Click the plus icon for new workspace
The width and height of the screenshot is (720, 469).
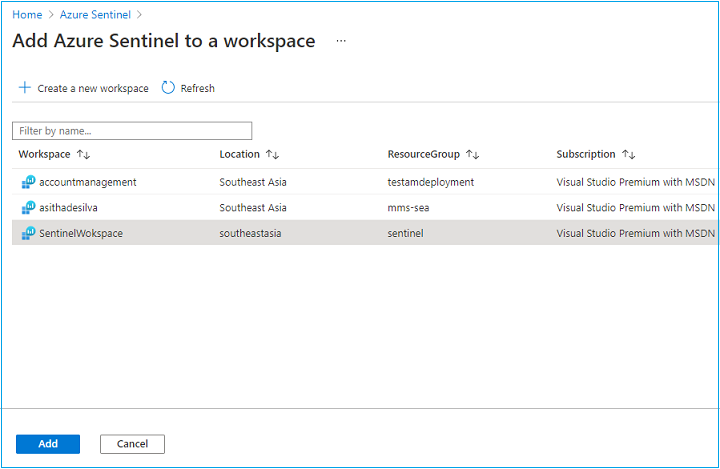click(x=25, y=87)
